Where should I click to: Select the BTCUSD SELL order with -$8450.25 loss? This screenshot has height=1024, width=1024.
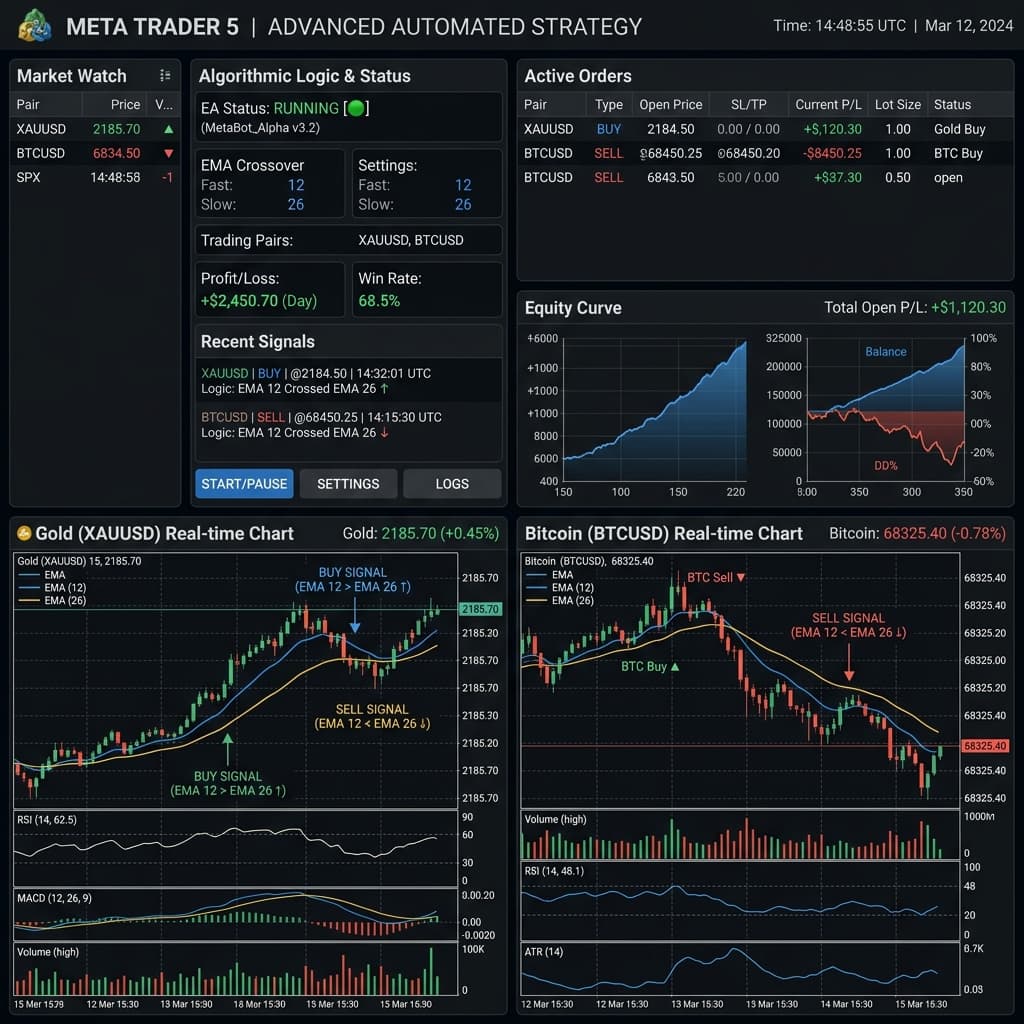coord(765,153)
